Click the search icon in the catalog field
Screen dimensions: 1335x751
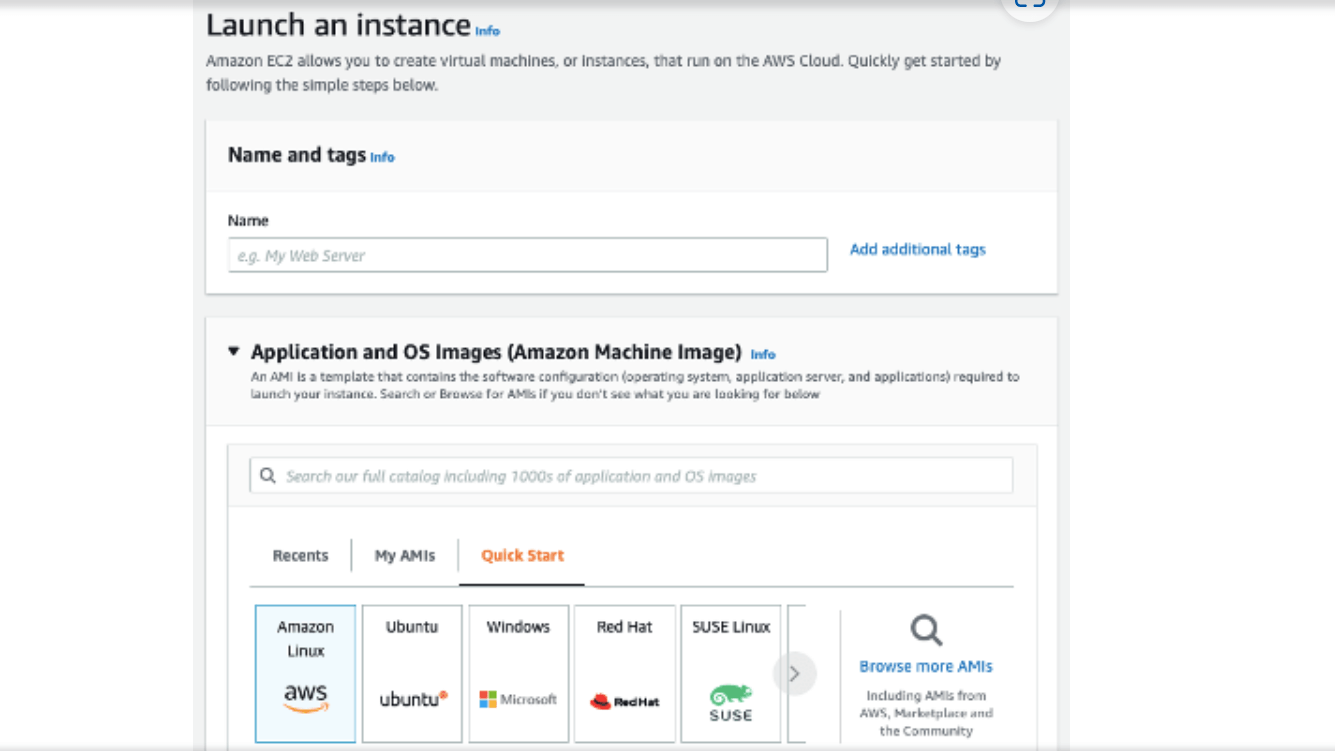pos(266,474)
